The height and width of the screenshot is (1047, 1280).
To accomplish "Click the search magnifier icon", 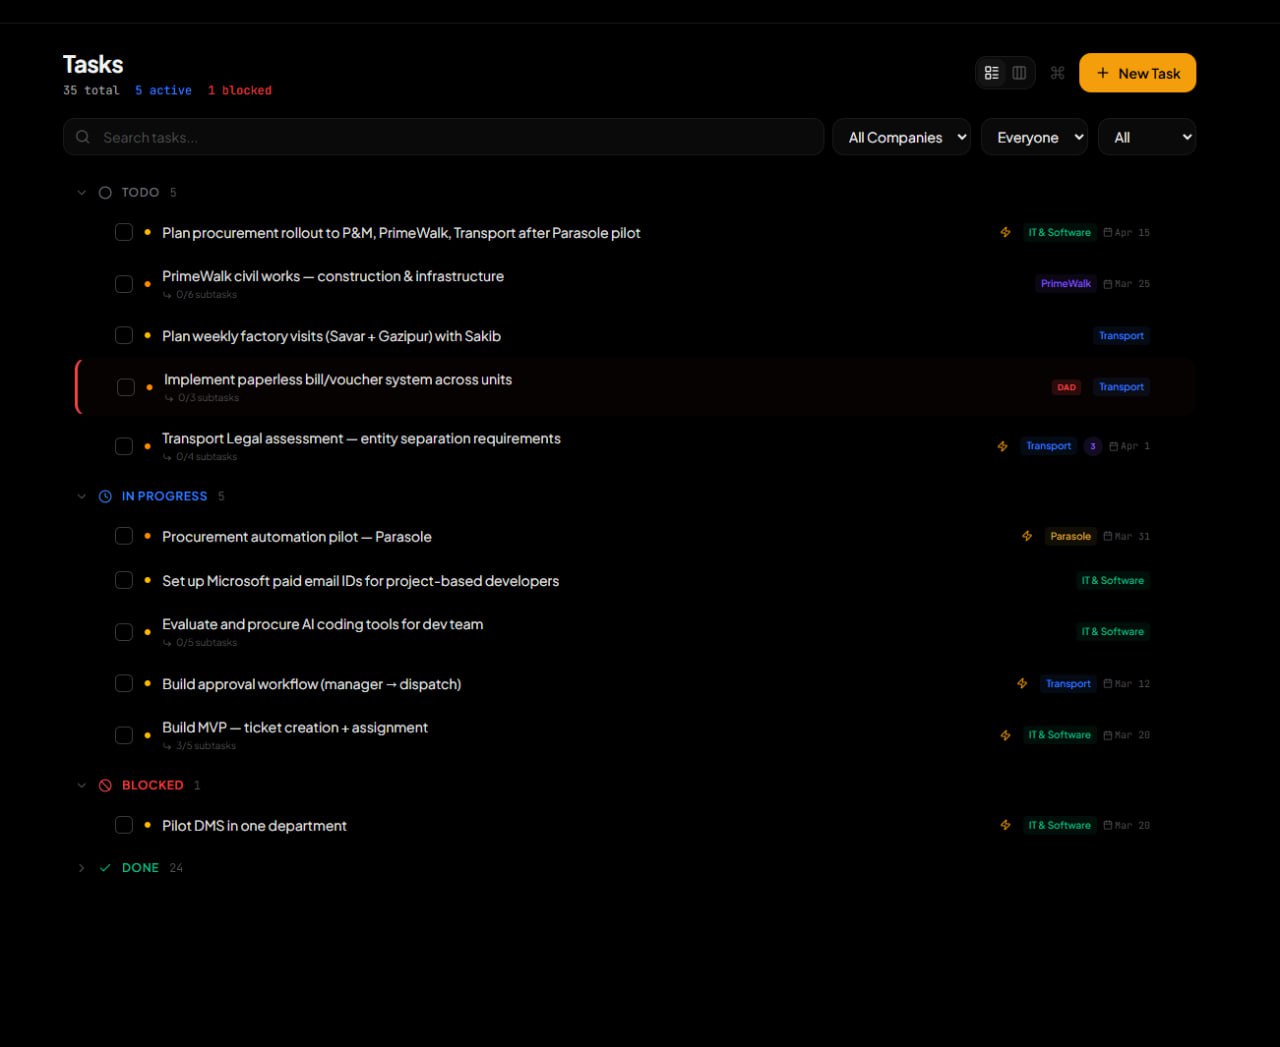I will 82,137.
